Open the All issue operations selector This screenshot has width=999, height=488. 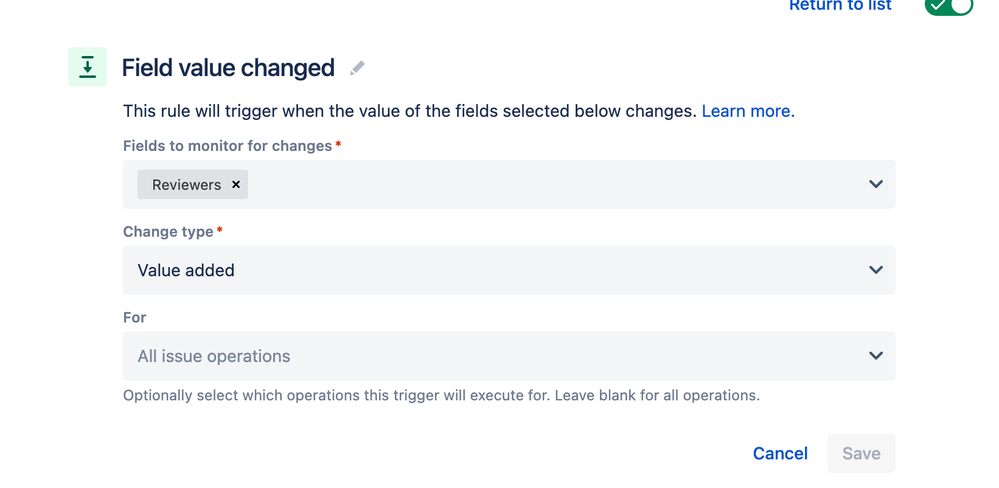(x=509, y=355)
